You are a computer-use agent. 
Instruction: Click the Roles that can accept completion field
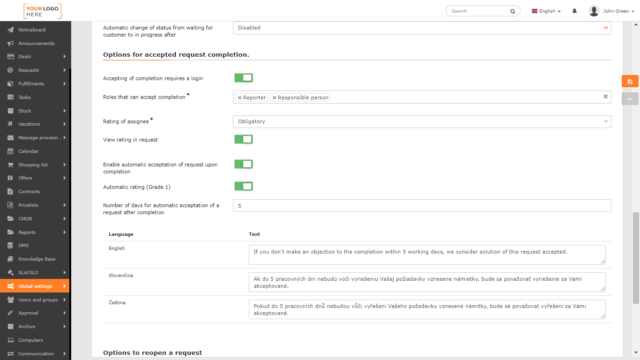(x=422, y=97)
